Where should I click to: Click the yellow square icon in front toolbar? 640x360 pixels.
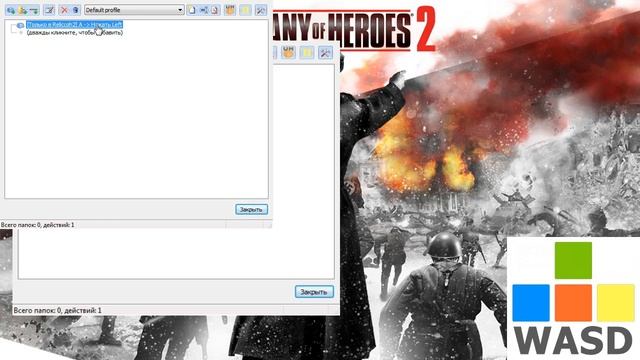[245, 10]
